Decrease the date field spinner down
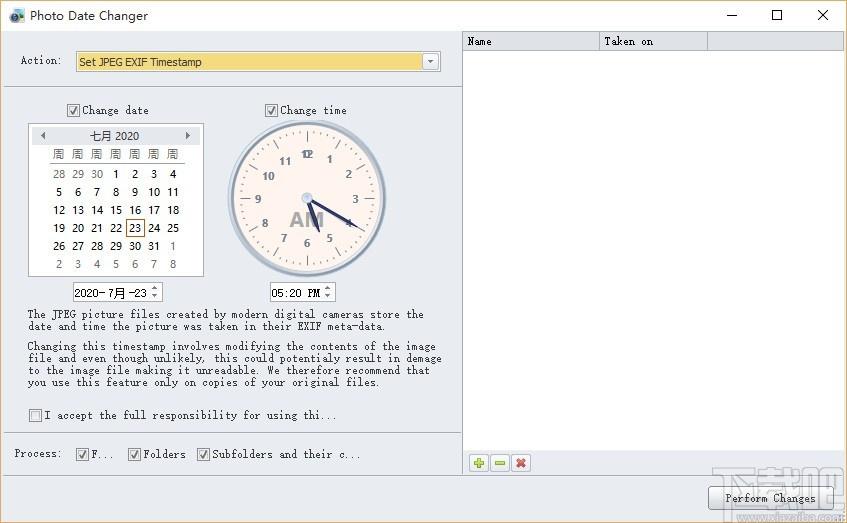This screenshot has width=847, height=523. coord(155,296)
